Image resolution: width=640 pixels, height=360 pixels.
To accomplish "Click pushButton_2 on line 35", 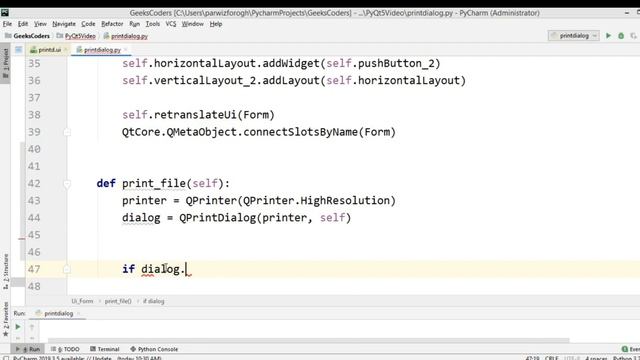I will pyautogui.click(x=396, y=64).
